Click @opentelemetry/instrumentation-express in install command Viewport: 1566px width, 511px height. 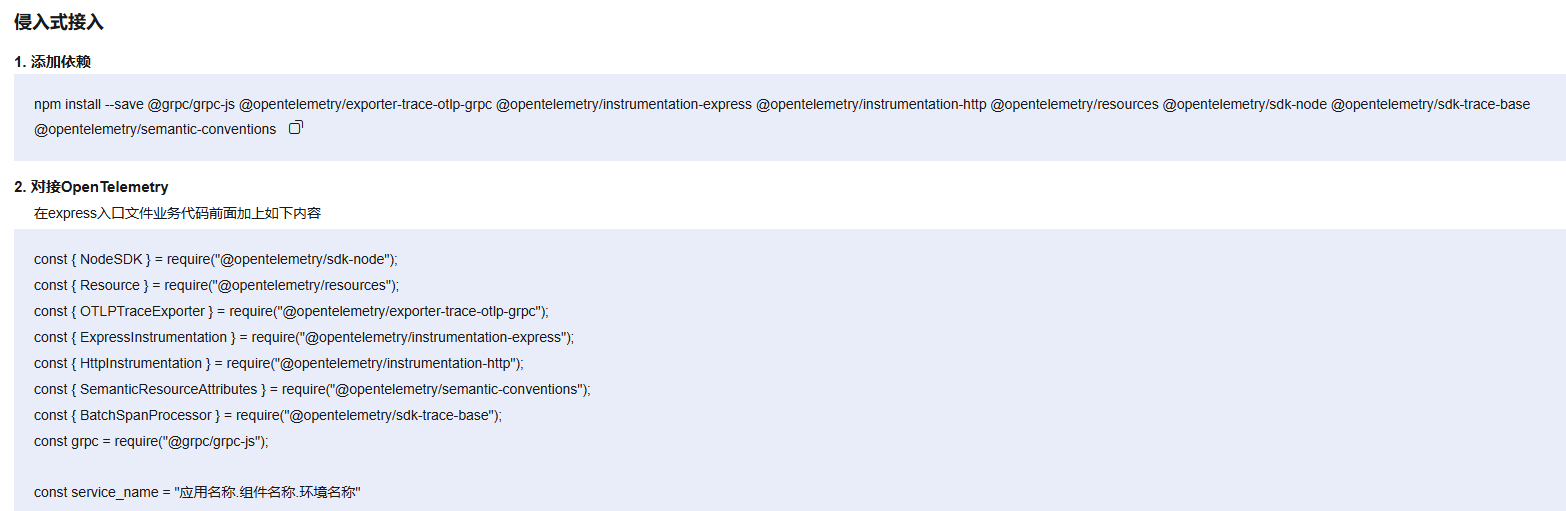(624, 104)
